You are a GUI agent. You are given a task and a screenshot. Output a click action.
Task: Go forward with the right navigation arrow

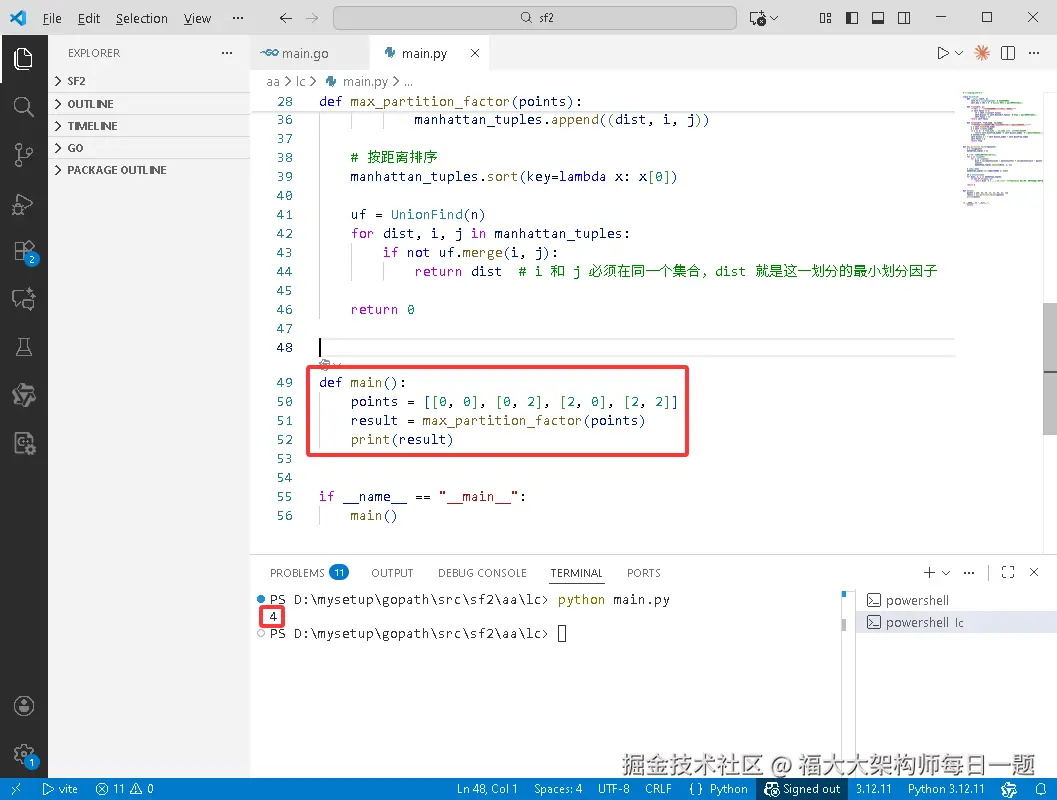click(311, 18)
